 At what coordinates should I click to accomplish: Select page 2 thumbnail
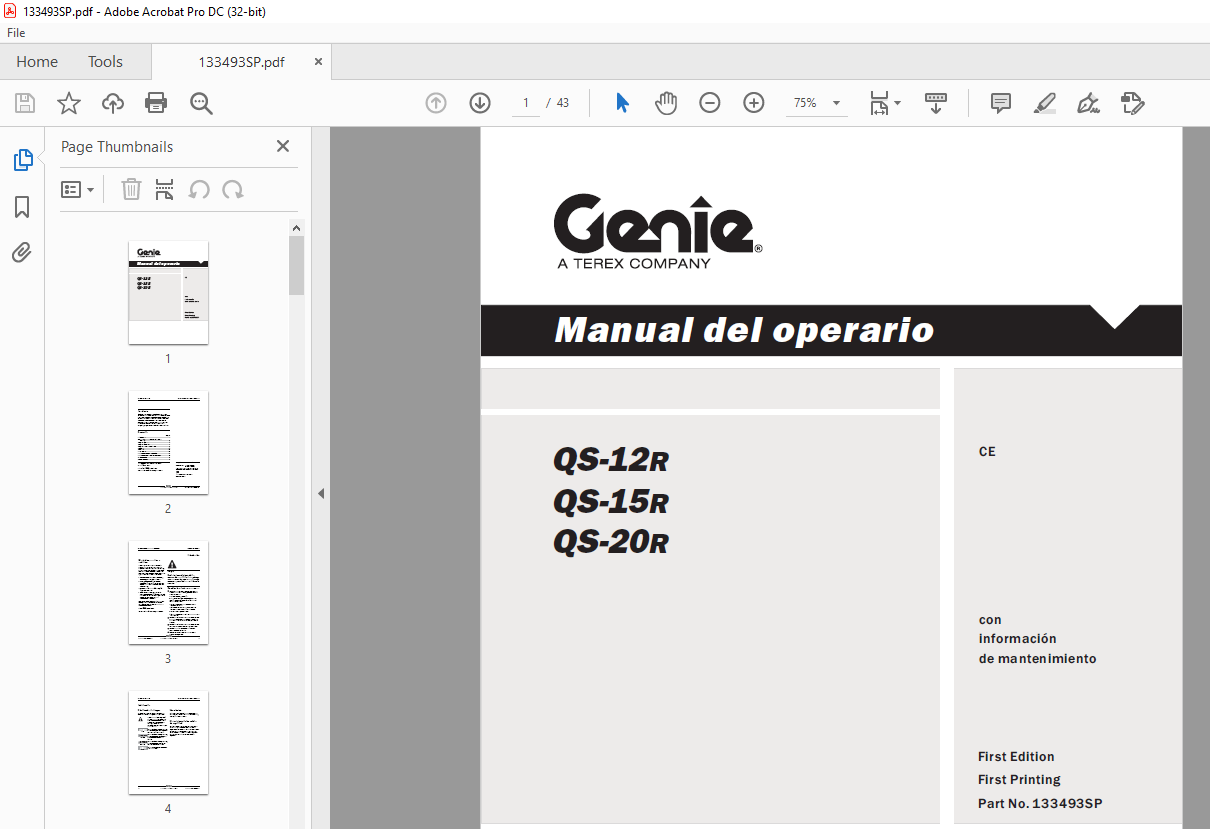tap(168, 442)
